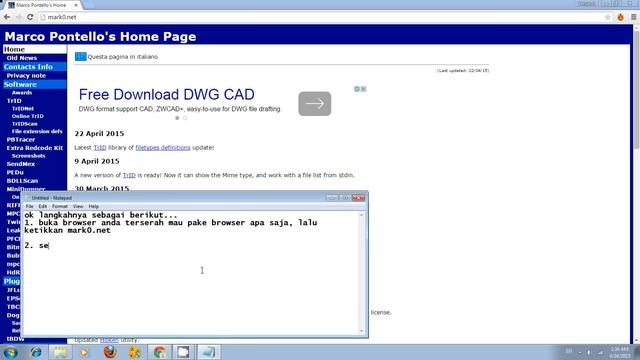Open media player taskbar icon
Image resolution: width=640 pixels, height=360 pixels.
coord(84,352)
